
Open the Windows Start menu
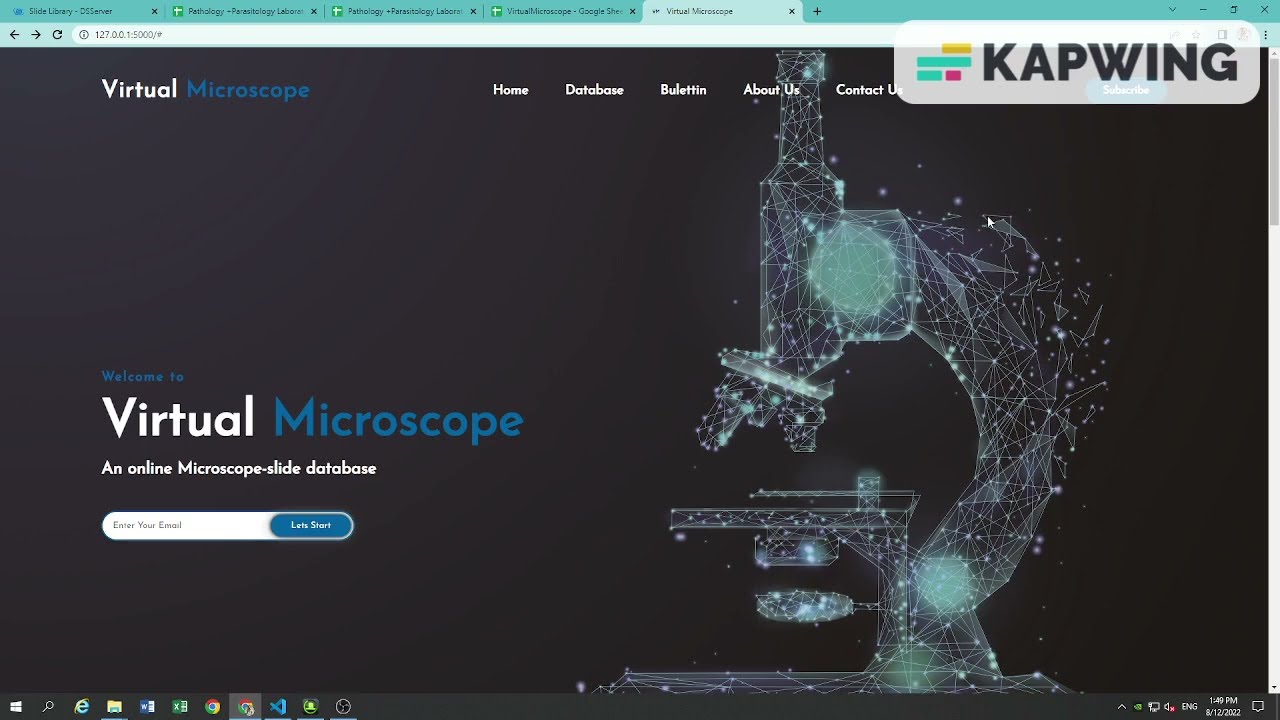[x=16, y=707]
